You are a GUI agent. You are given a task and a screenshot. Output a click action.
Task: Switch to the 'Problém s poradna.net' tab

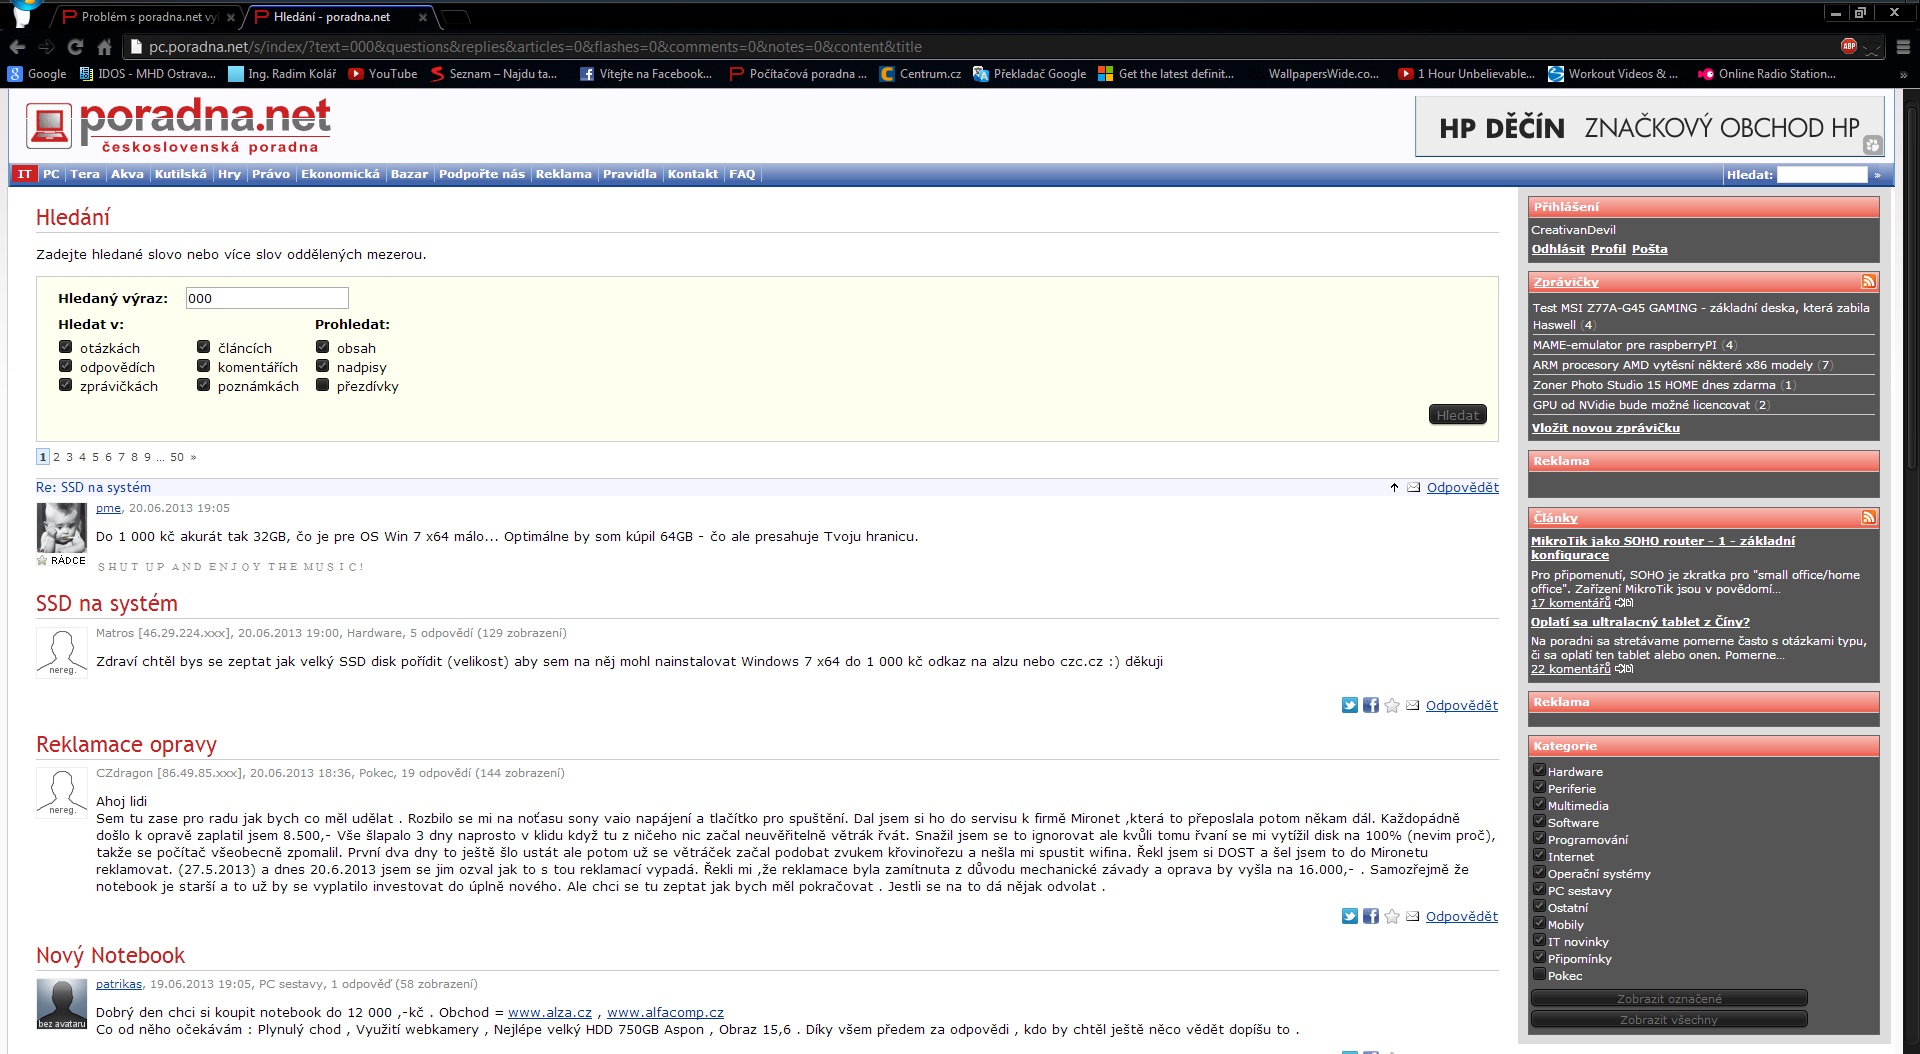click(149, 17)
